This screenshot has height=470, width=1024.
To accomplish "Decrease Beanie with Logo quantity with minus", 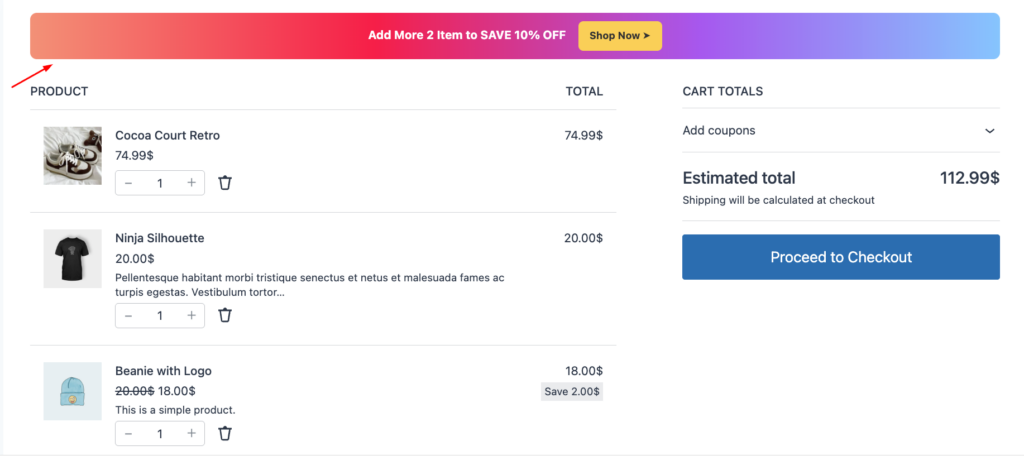I will [x=129, y=433].
